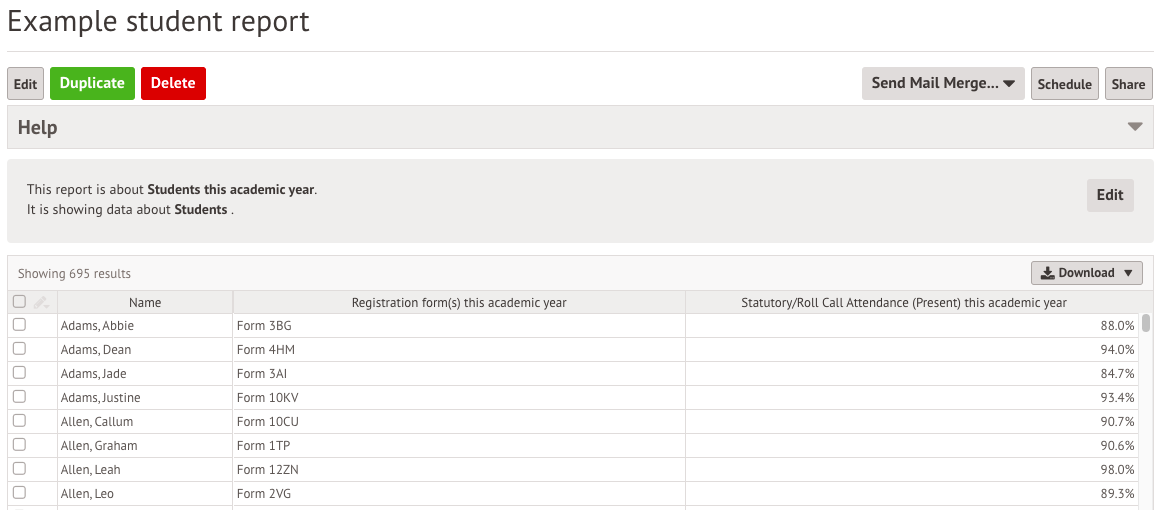
Task: Click the Share button
Action: [1128, 83]
